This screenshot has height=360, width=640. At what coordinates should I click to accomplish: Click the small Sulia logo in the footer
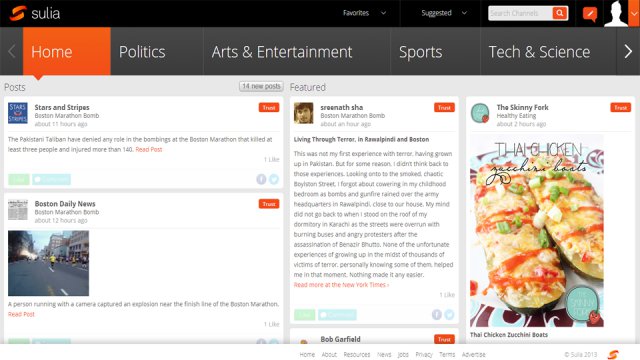tap(613, 355)
